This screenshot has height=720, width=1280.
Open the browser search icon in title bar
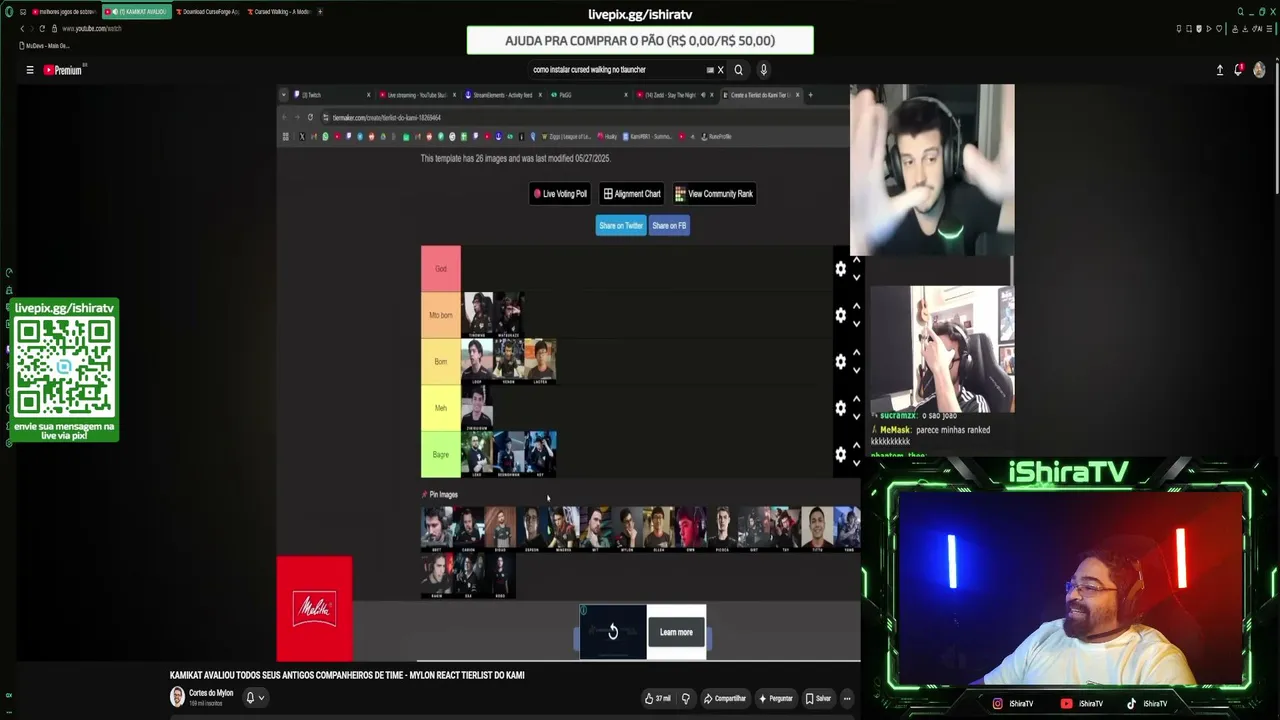pyautogui.click(x=1241, y=12)
